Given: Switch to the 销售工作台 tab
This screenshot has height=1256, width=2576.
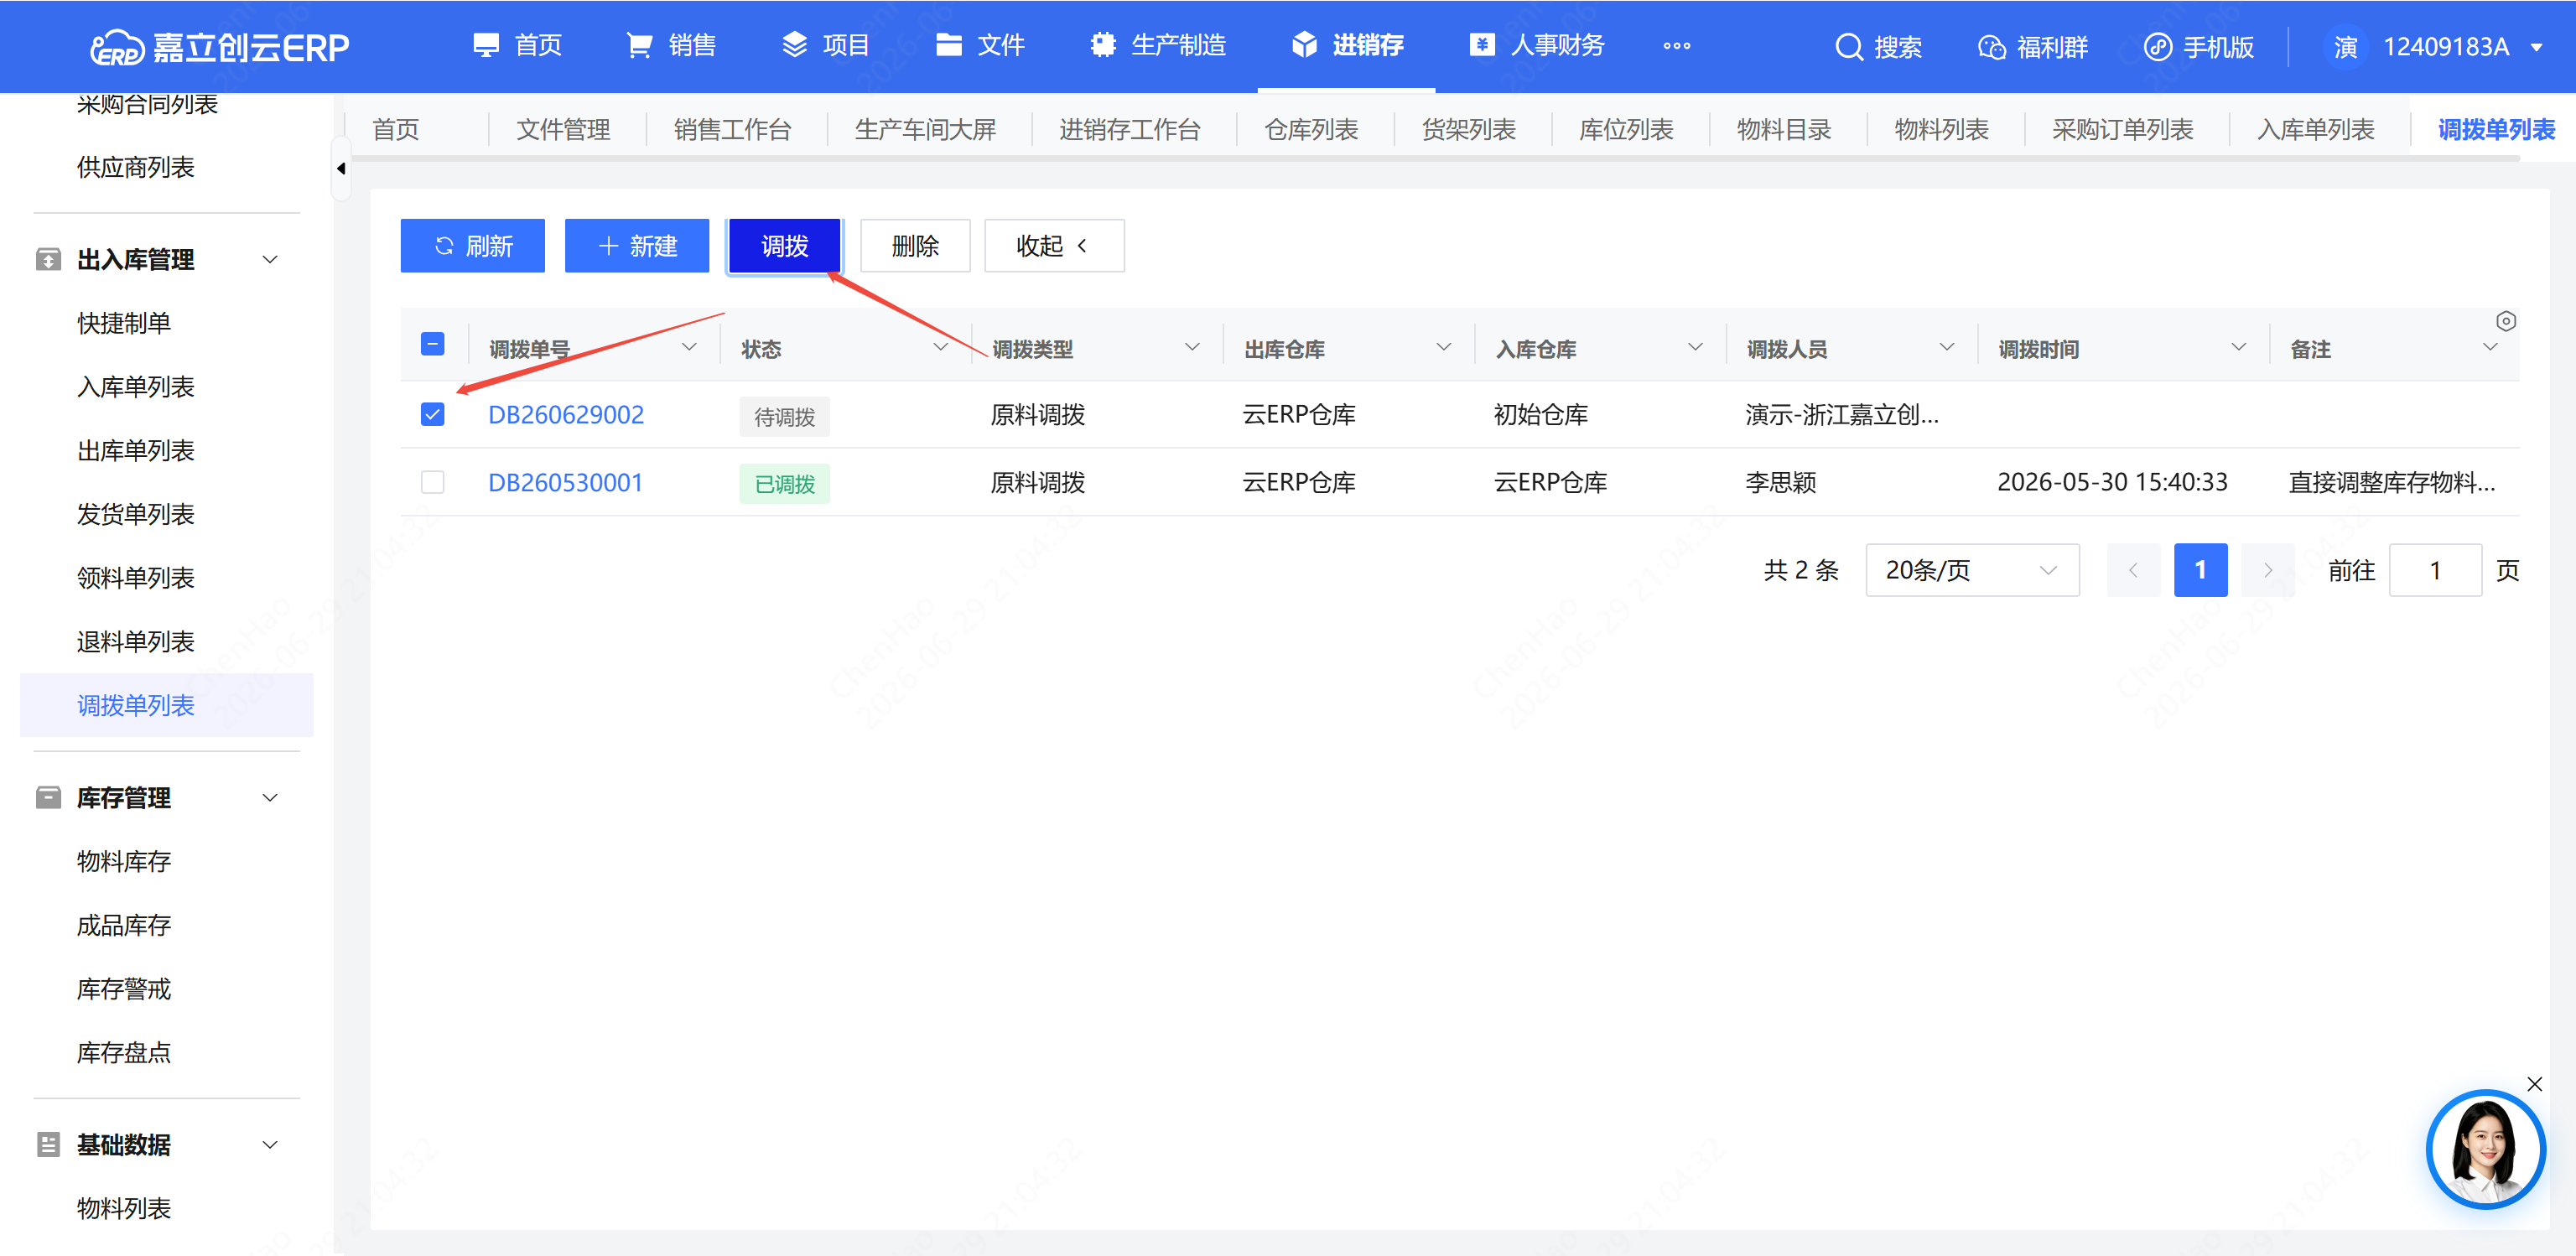Looking at the screenshot, I should pos(732,130).
